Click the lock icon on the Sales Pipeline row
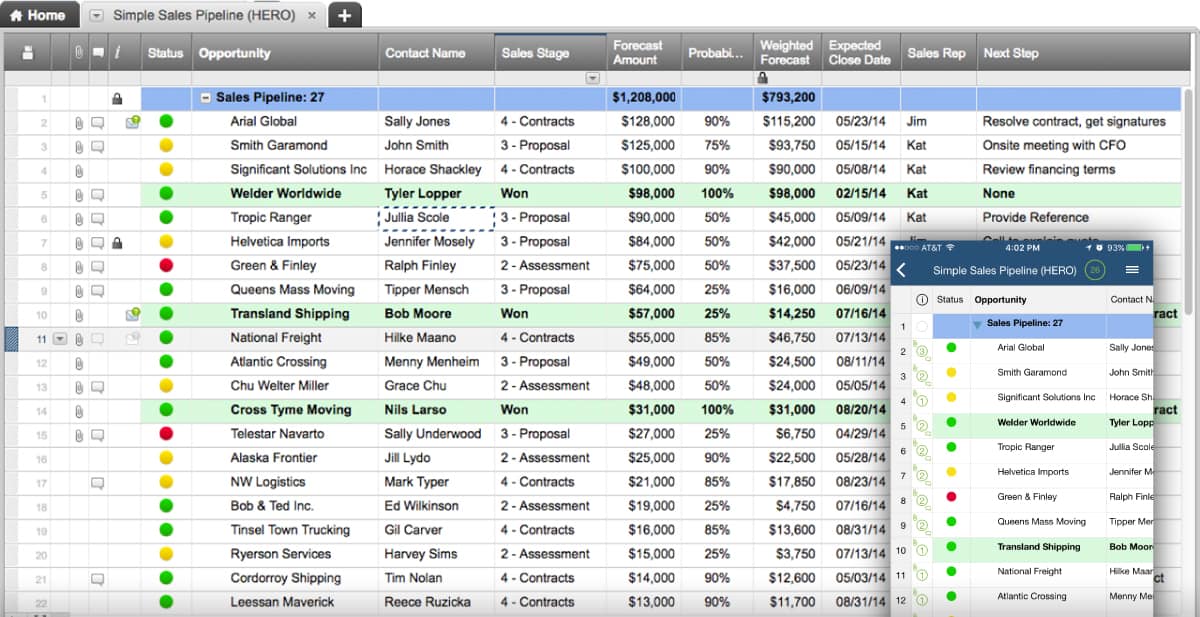 click(117, 99)
